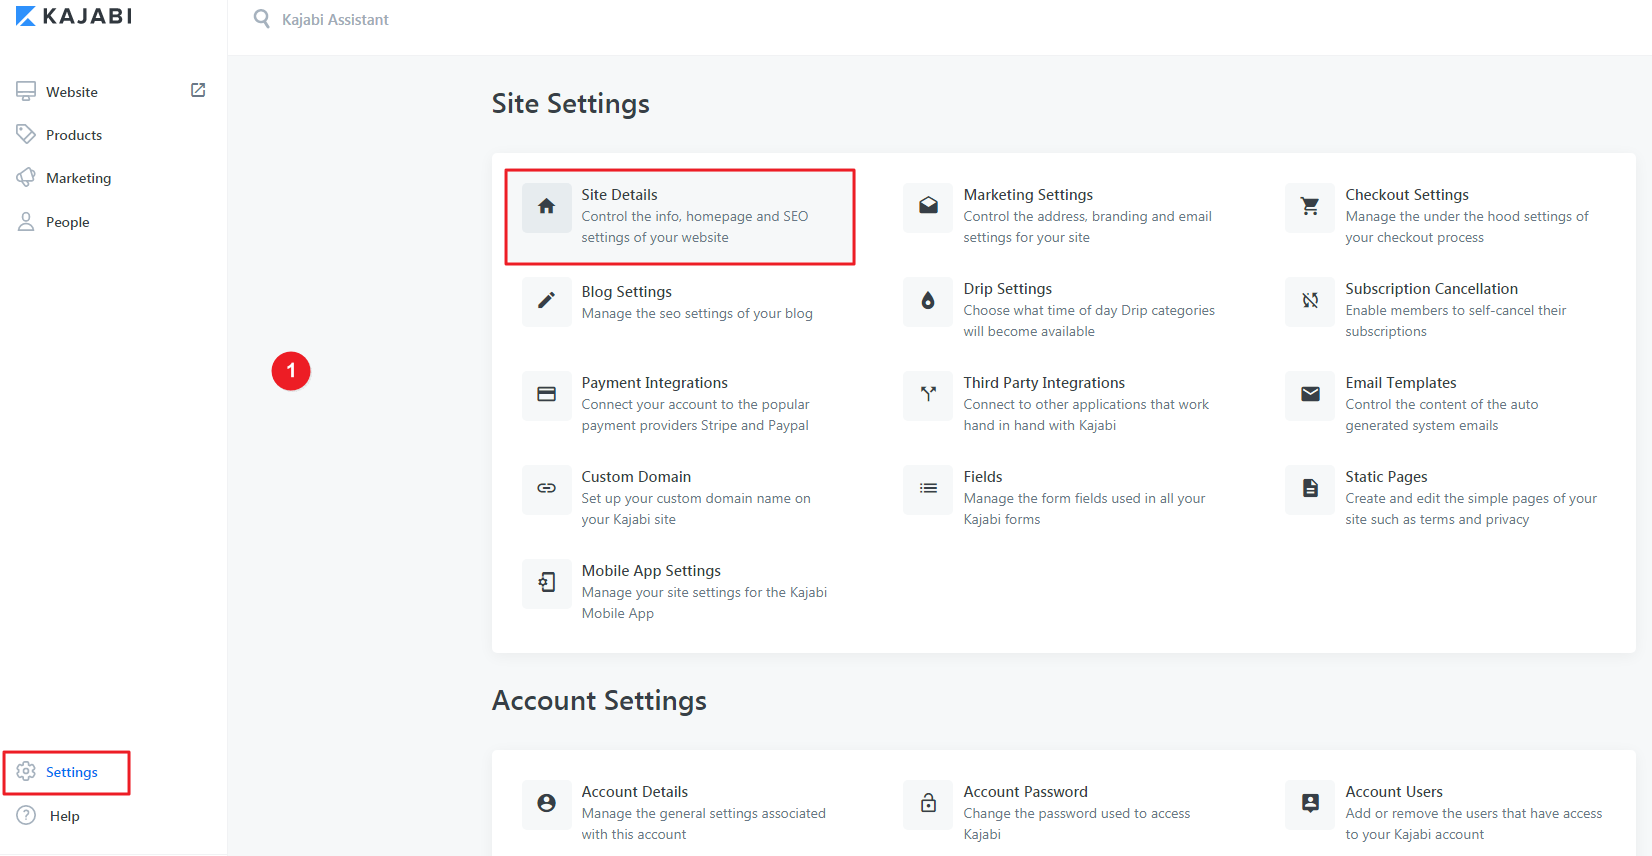This screenshot has height=856, width=1652.
Task: Open Account Password link
Action: tap(1026, 792)
